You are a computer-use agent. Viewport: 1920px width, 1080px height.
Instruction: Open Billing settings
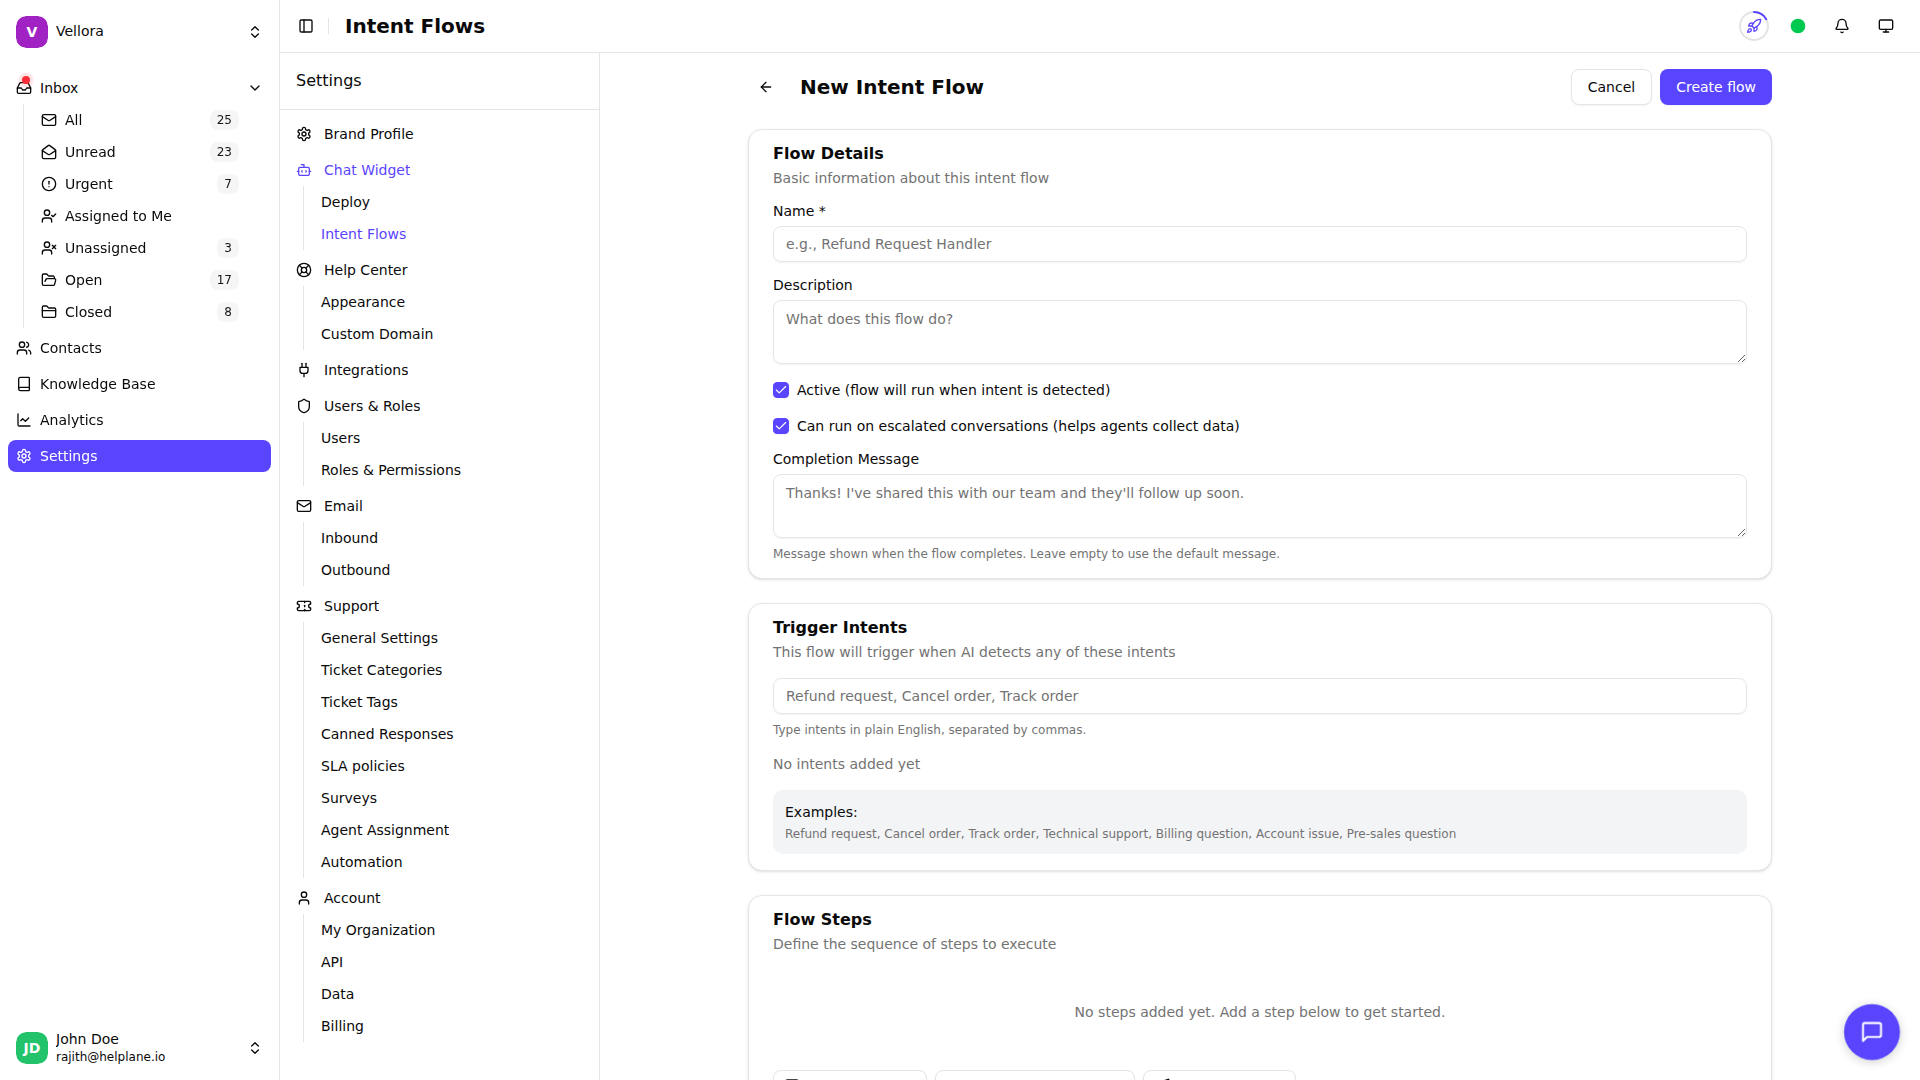click(342, 1026)
